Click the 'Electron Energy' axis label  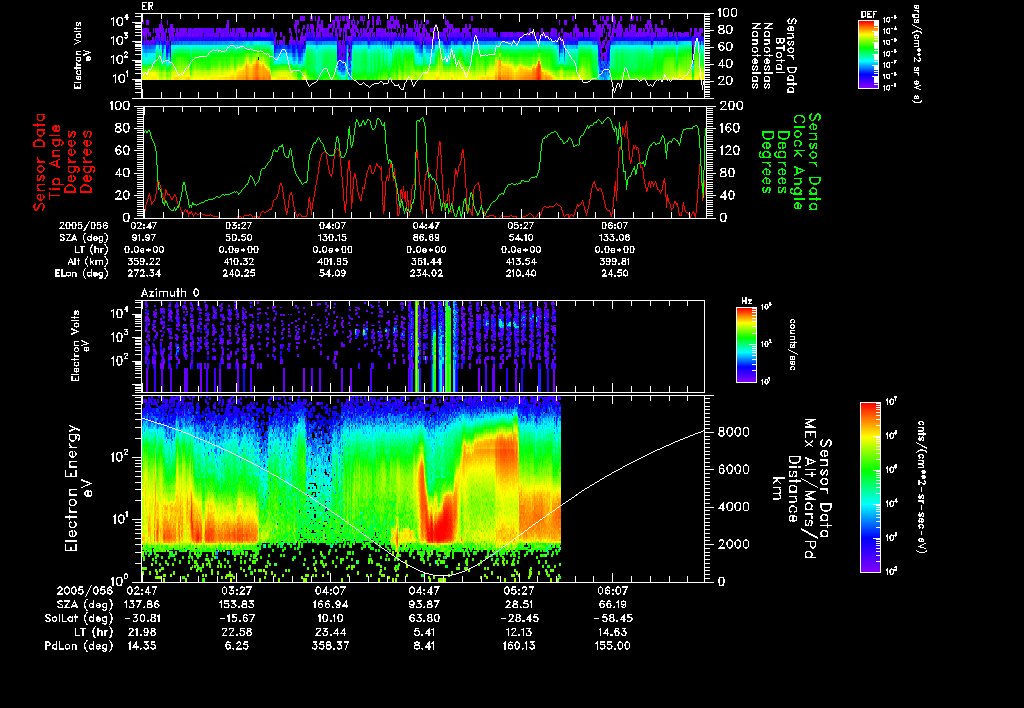point(72,489)
